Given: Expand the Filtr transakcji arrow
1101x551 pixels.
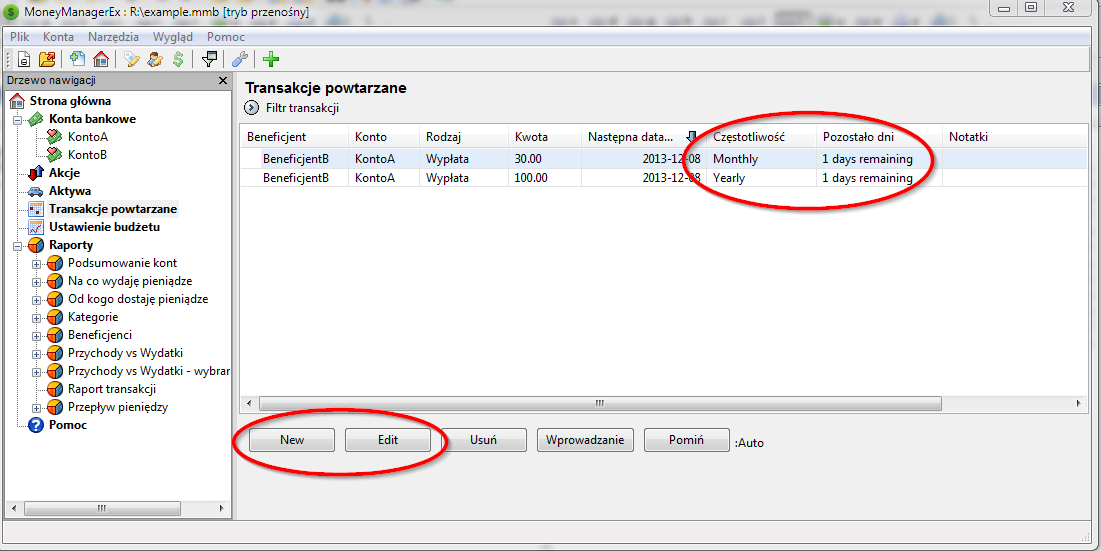Looking at the screenshot, I should [251, 108].
